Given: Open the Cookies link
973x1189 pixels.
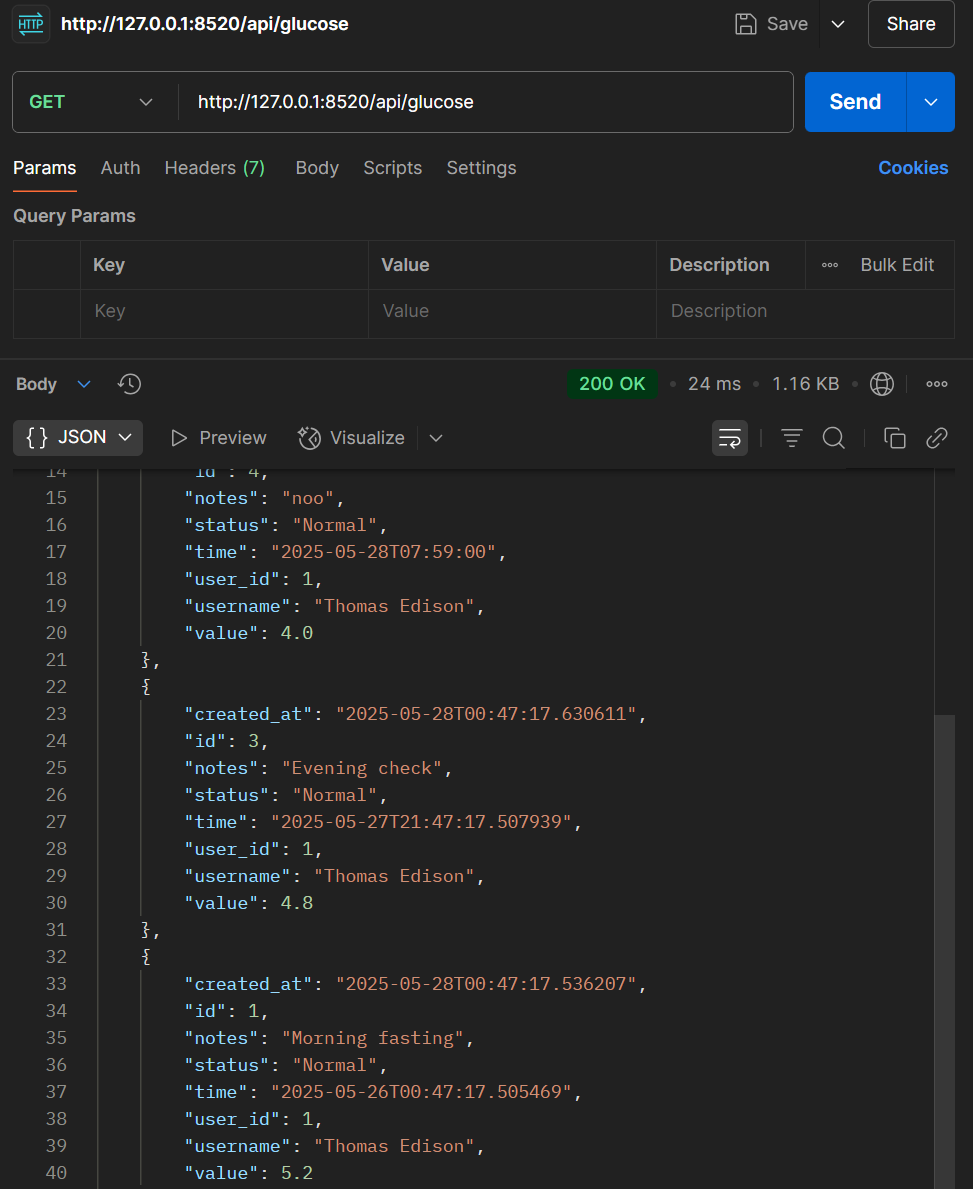Looking at the screenshot, I should coord(912,168).
